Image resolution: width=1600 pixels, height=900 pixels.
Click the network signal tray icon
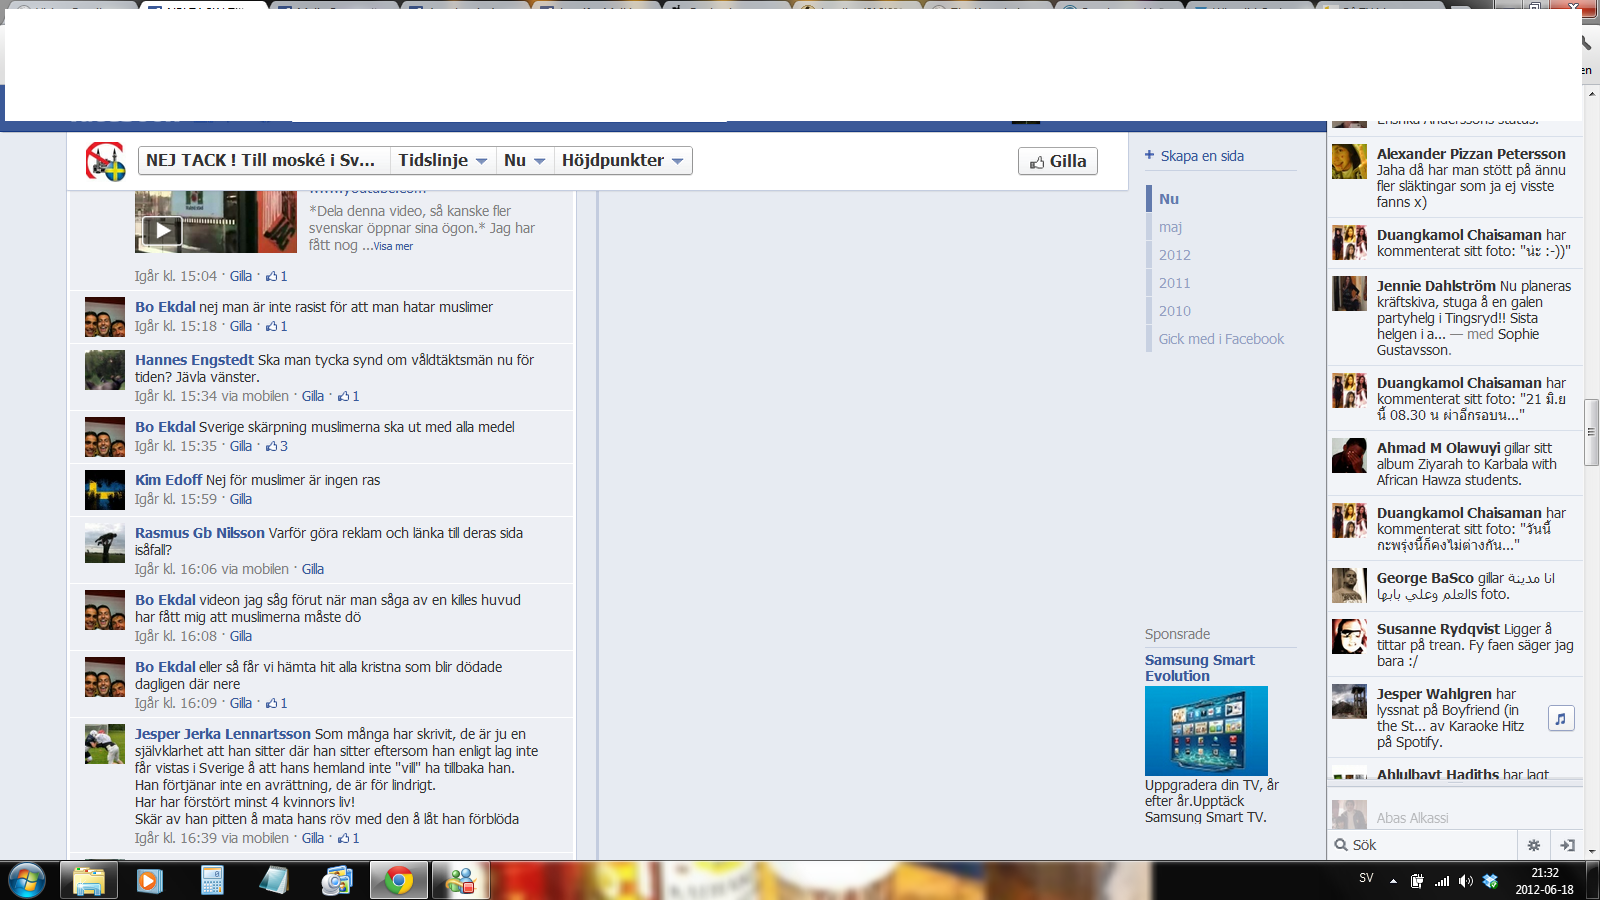pos(1441,881)
